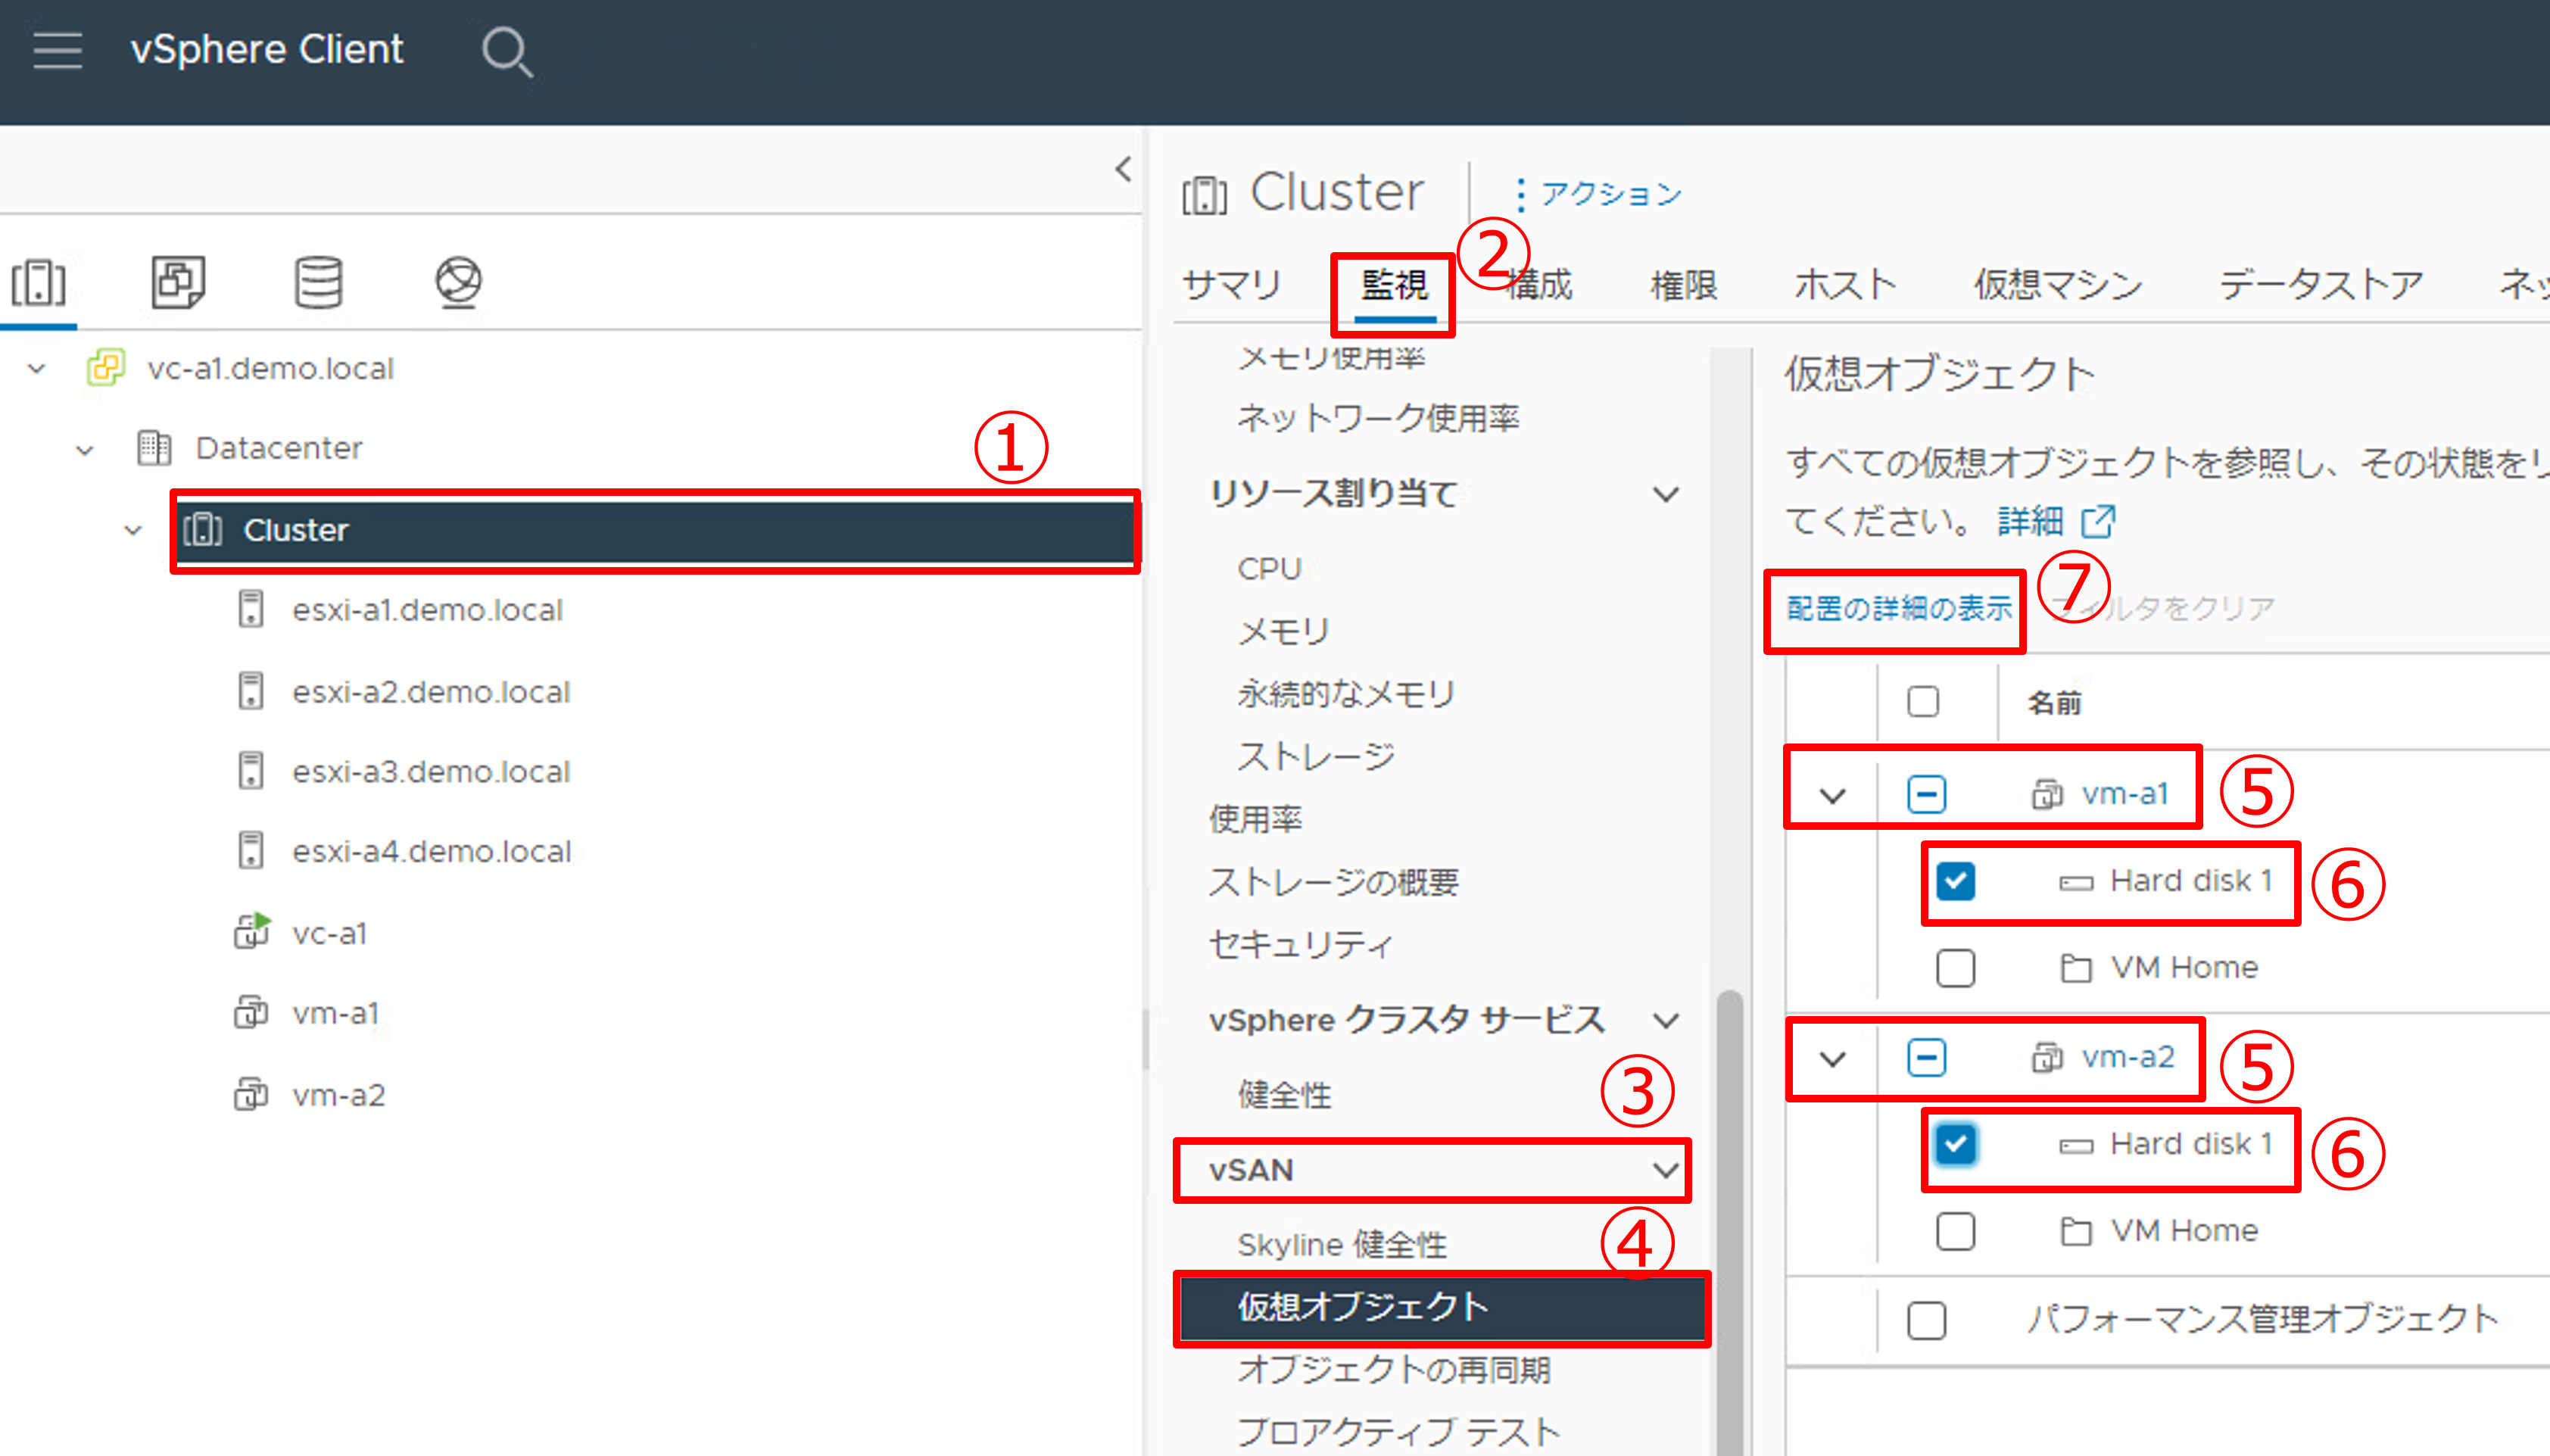Click host icon for esxi-a3.demo.local

[251, 771]
